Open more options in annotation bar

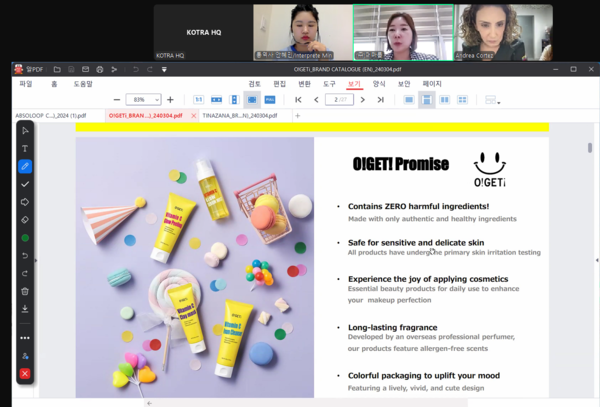25,338
